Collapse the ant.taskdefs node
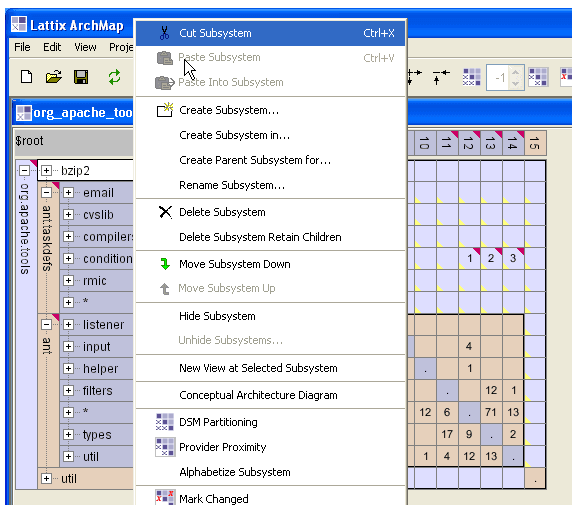 coord(46,193)
